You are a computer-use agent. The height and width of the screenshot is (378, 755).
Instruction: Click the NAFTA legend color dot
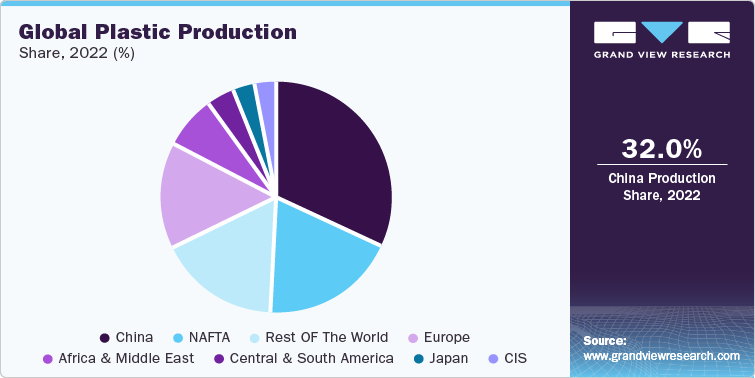[177, 338]
